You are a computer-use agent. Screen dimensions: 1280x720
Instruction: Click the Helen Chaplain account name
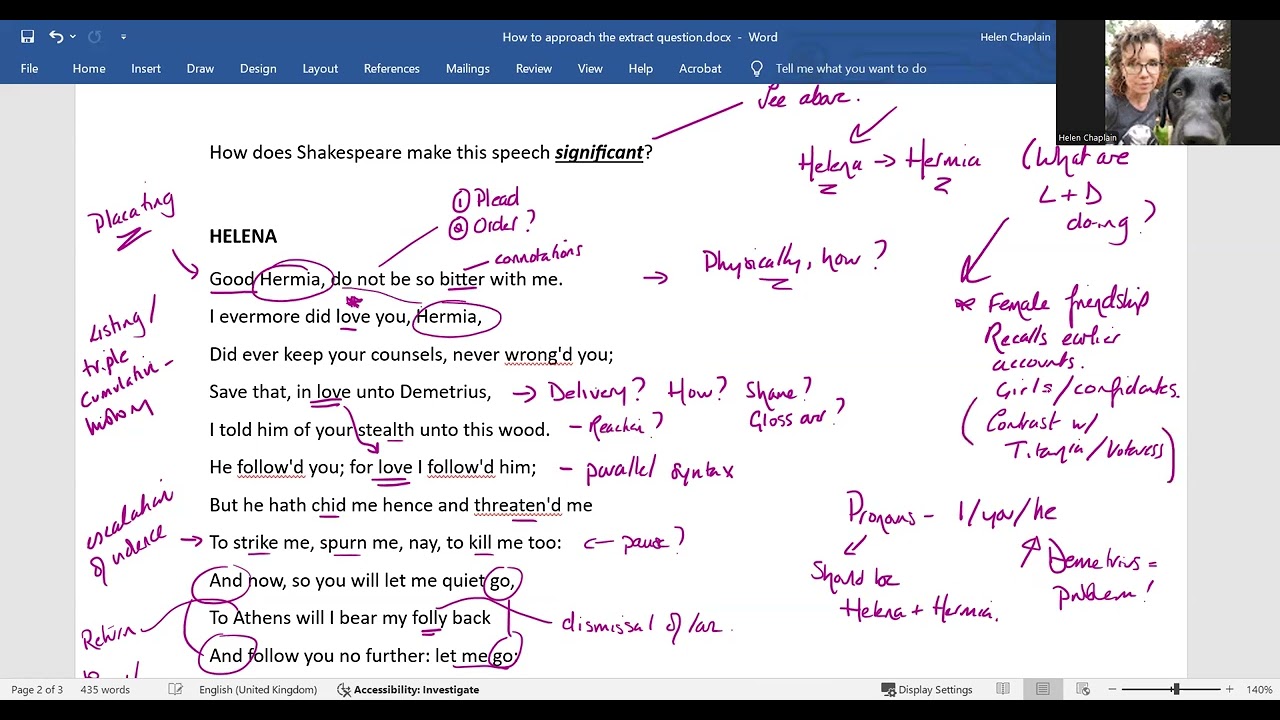[1015, 37]
